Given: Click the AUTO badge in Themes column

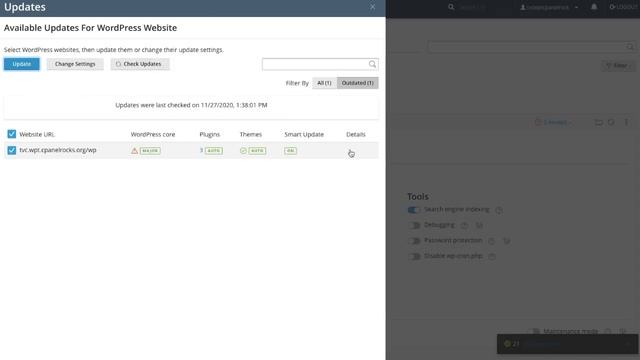Looking at the screenshot, I should tap(257, 151).
